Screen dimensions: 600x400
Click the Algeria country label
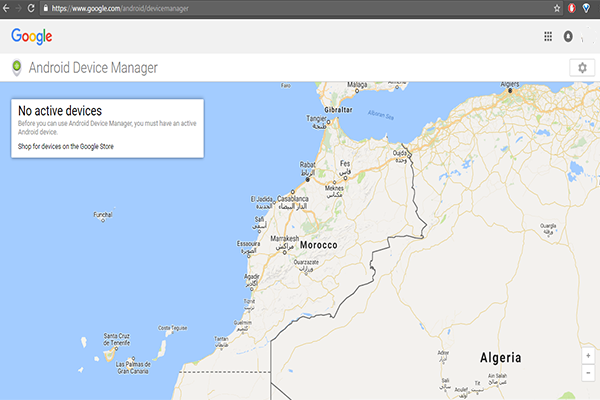pyautogui.click(x=501, y=358)
